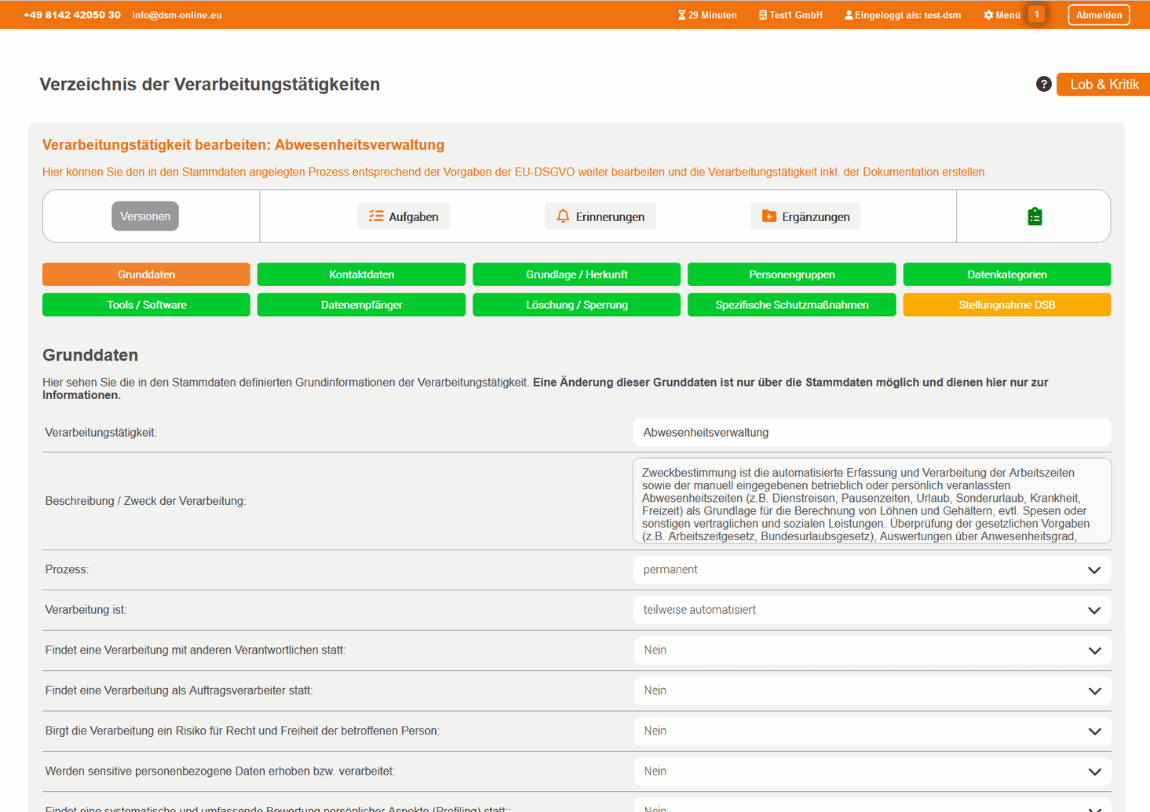This screenshot has width=1150, height=812.
Task: Click the Versionen button
Action: [145, 216]
